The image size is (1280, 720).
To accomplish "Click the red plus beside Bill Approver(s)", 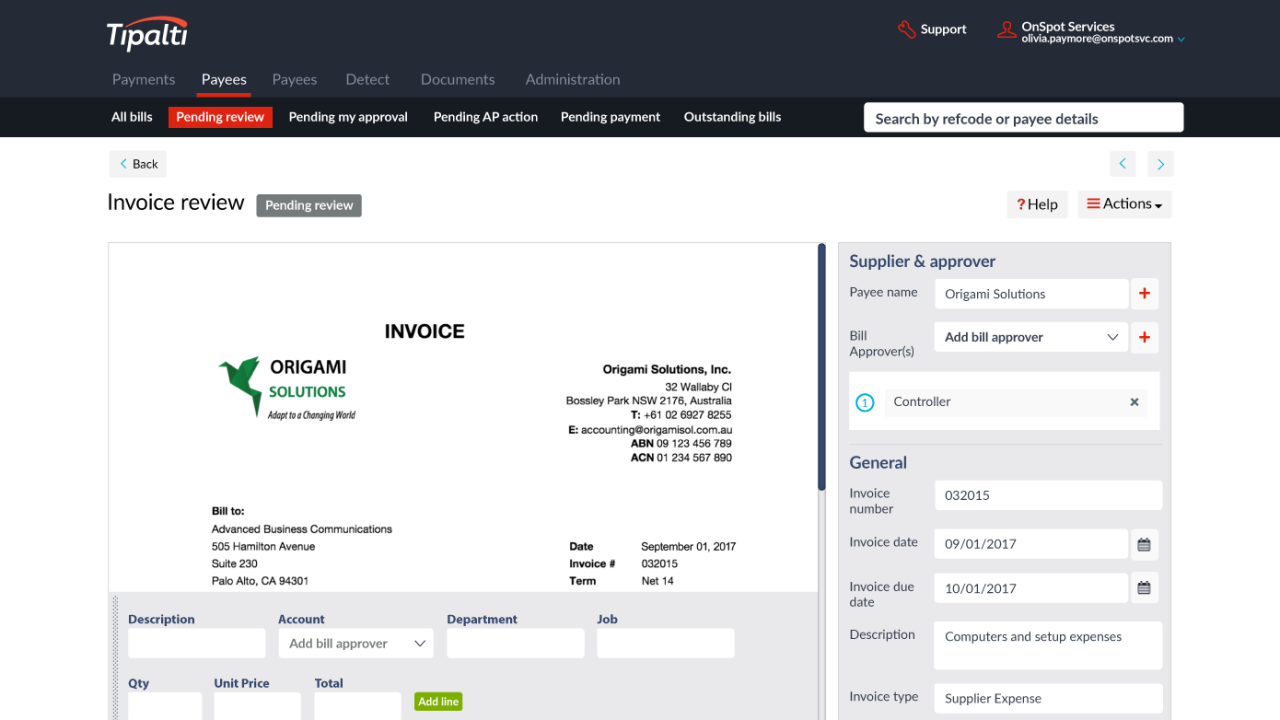I will coord(1144,337).
